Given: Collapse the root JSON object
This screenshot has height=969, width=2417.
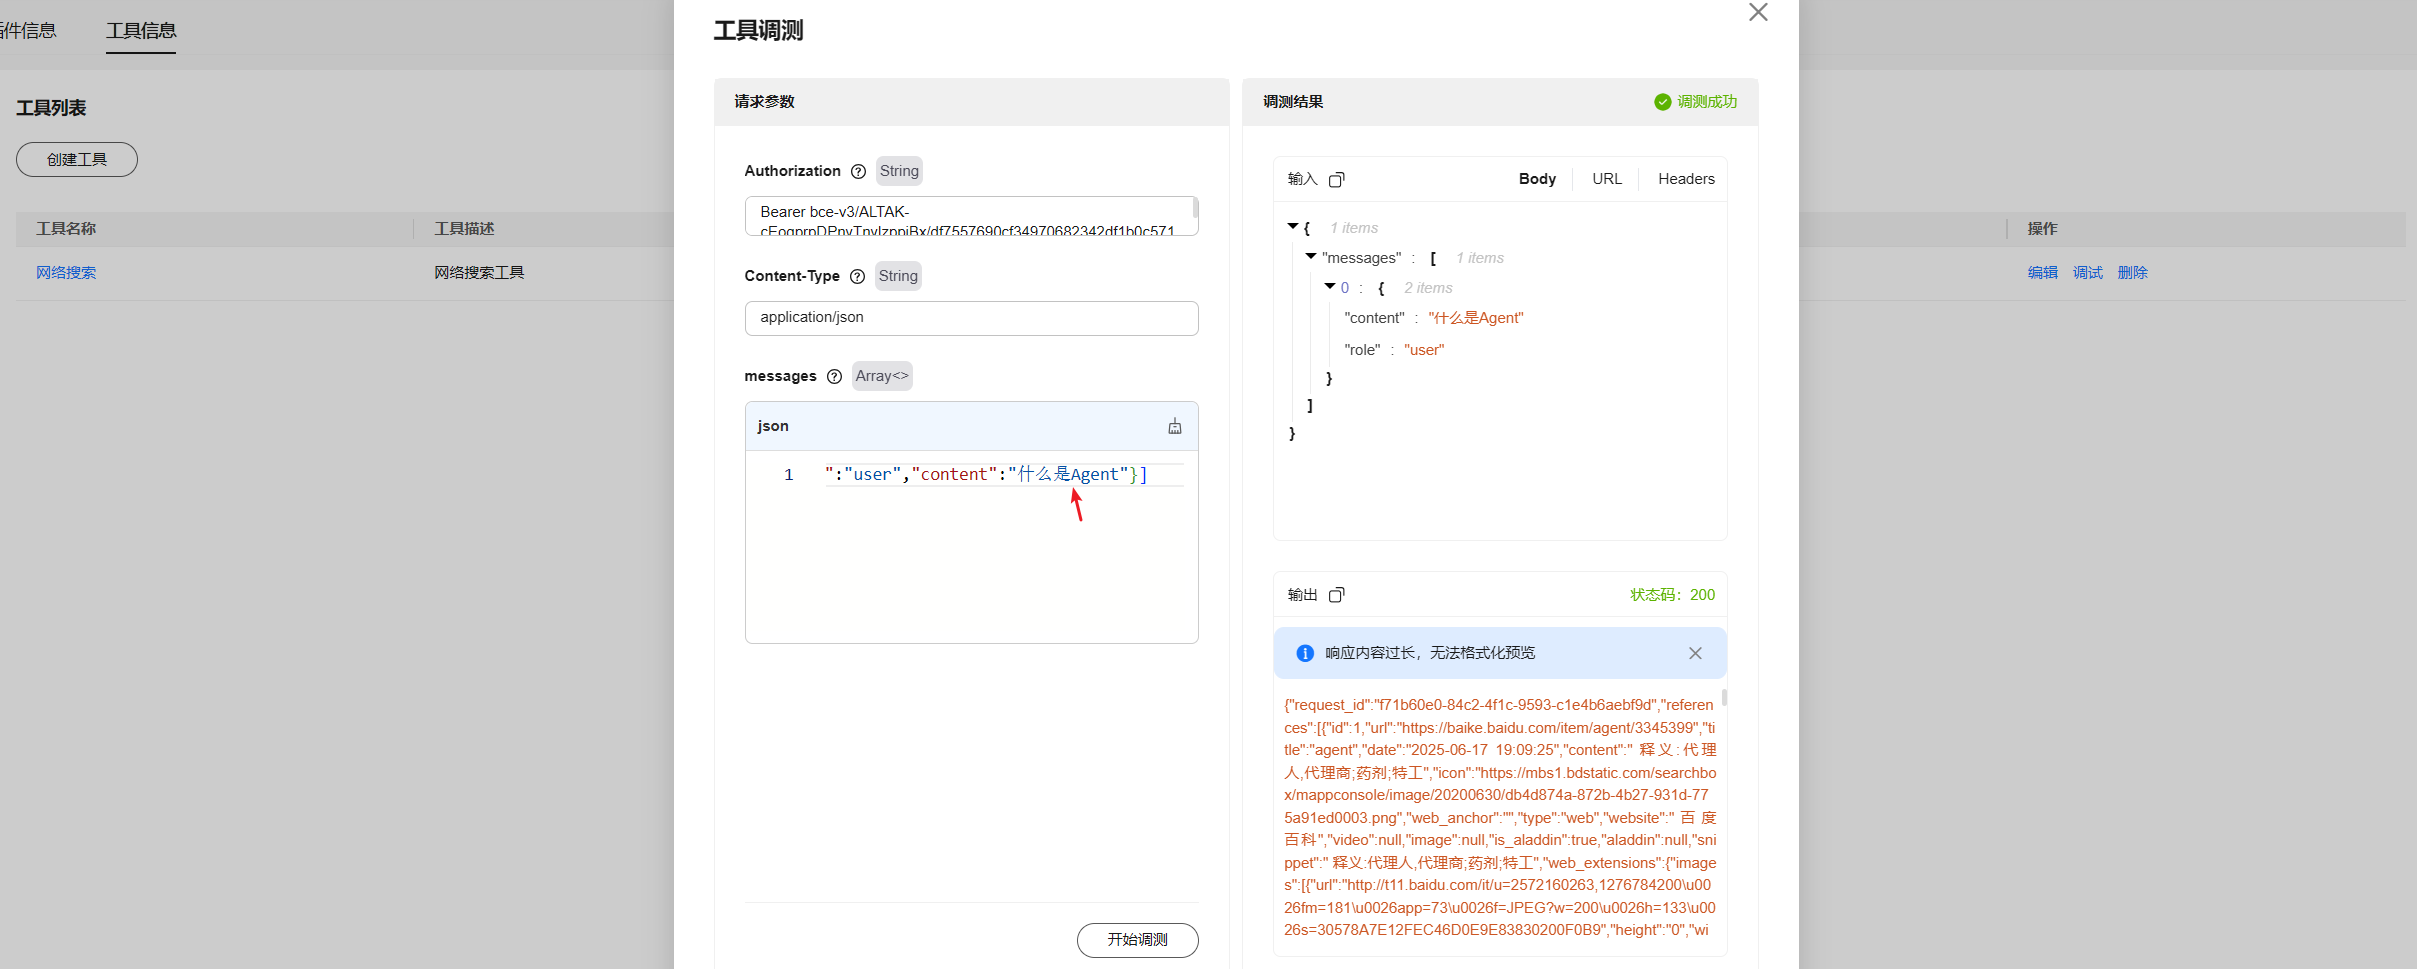Looking at the screenshot, I should pyautogui.click(x=1293, y=227).
